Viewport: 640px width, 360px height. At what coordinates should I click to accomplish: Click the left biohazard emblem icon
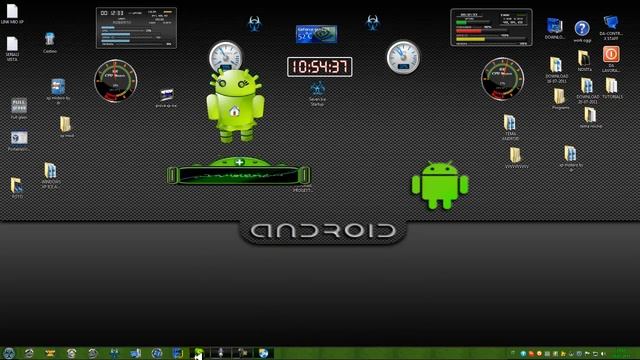(255, 24)
